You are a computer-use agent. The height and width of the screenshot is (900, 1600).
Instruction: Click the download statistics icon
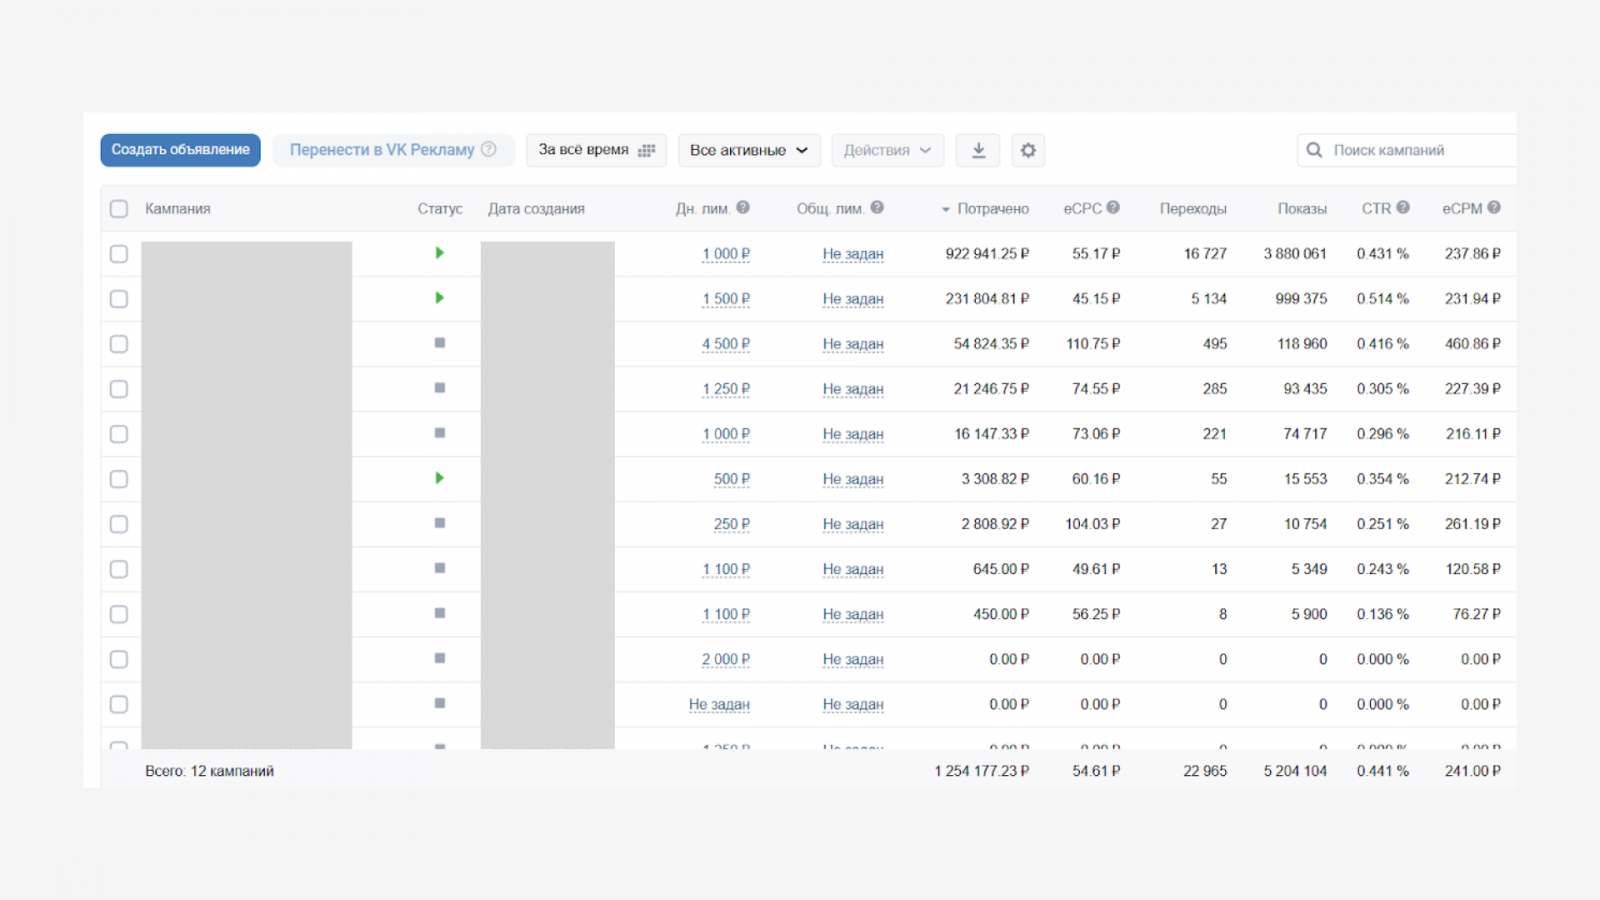coord(978,150)
